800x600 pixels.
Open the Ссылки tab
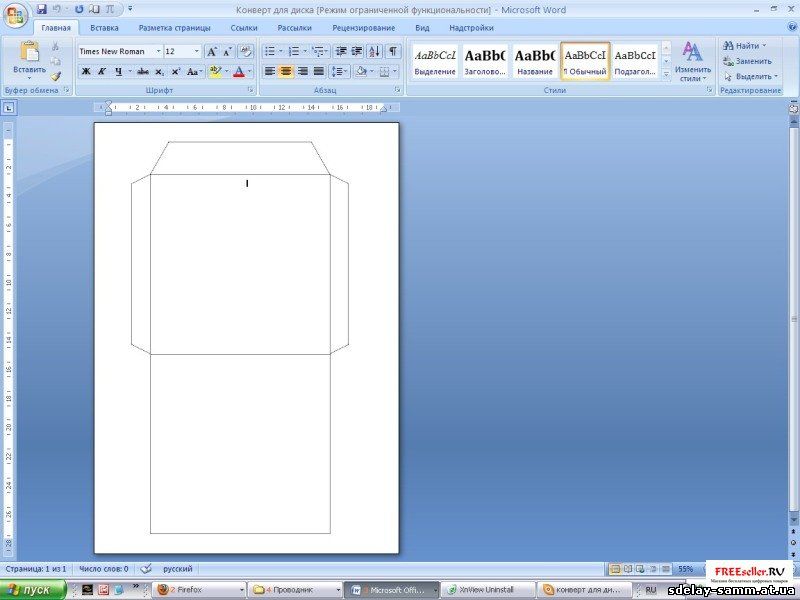tap(244, 28)
